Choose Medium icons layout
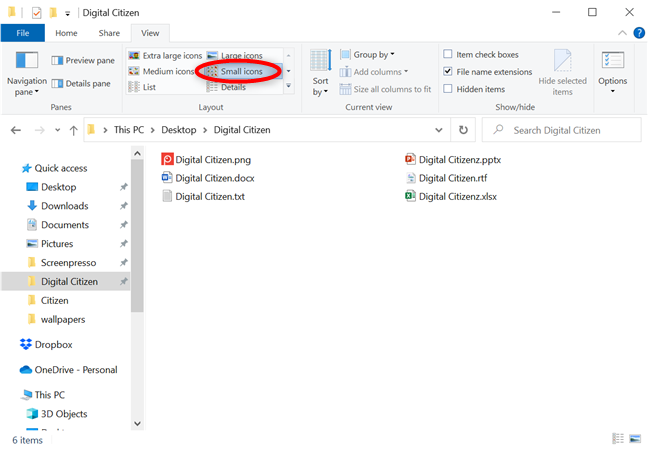The image size is (648, 449). [161, 71]
